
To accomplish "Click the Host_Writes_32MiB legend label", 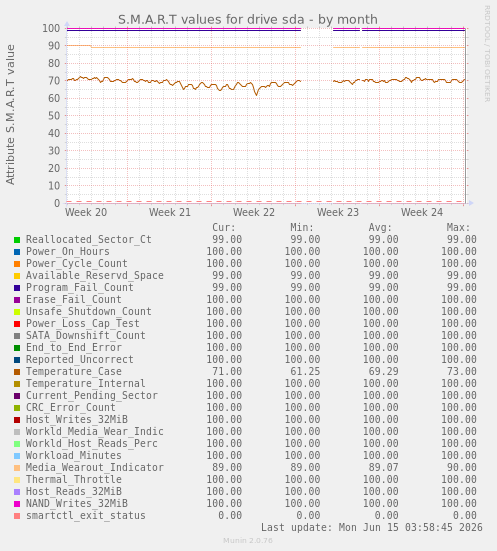I will (x=77, y=419).
